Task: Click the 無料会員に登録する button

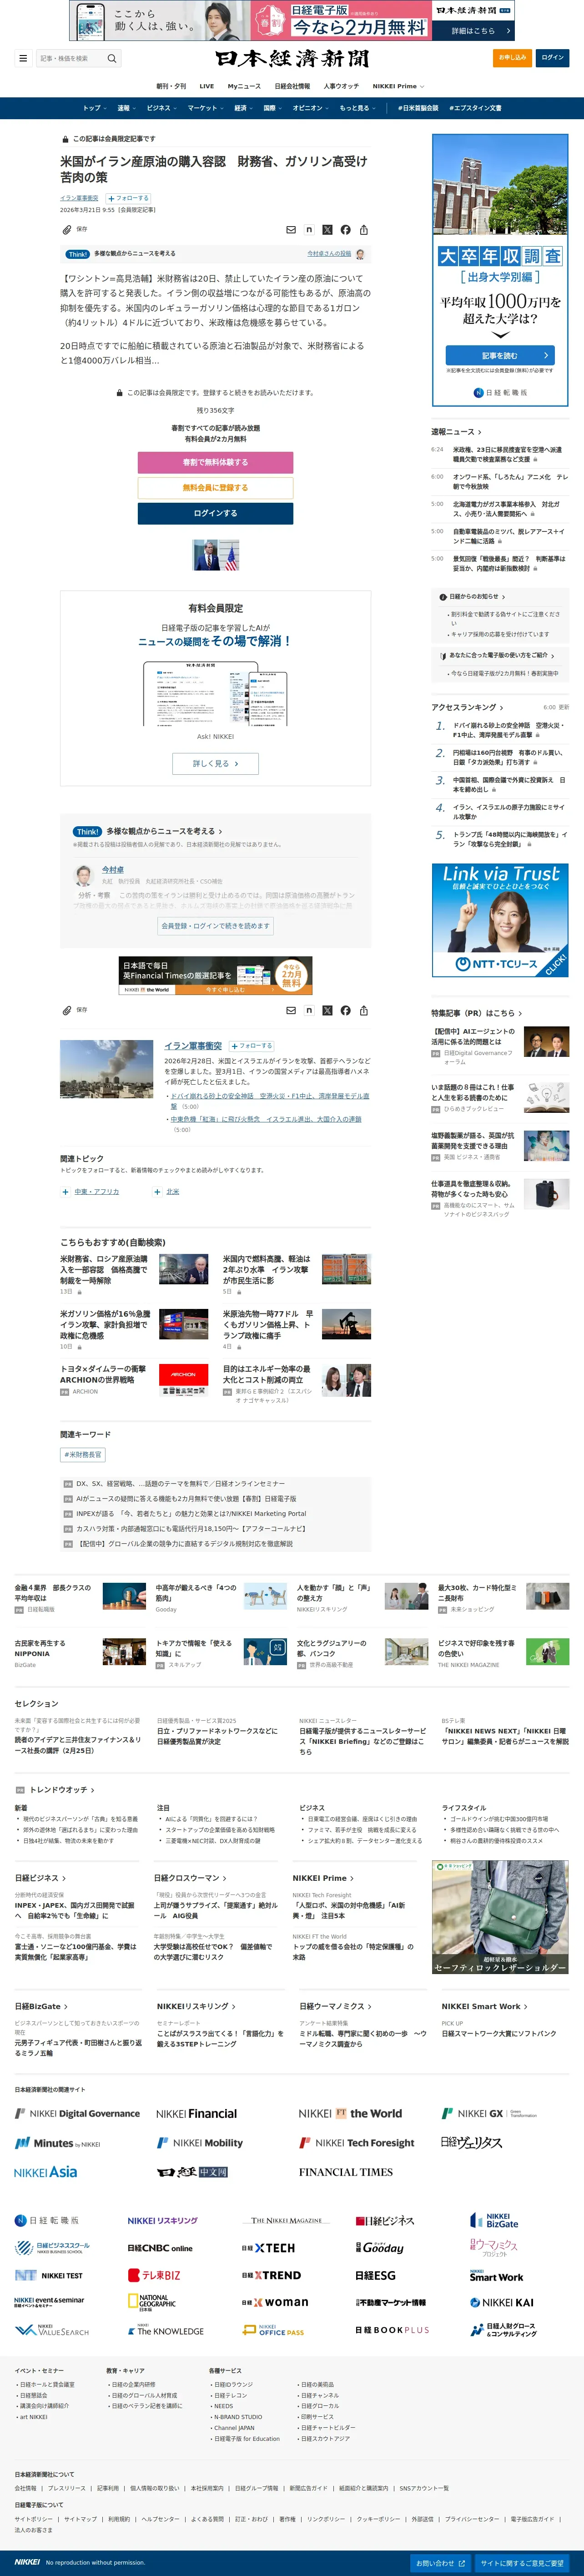Action: tap(215, 488)
